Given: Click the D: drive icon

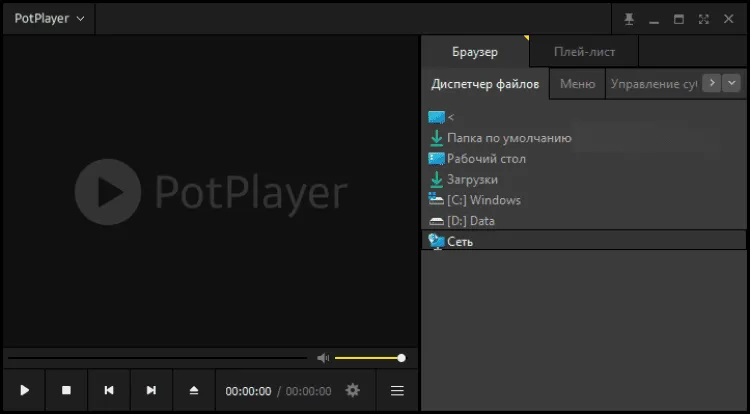Looking at the screenshot, I should click(436, 221).
